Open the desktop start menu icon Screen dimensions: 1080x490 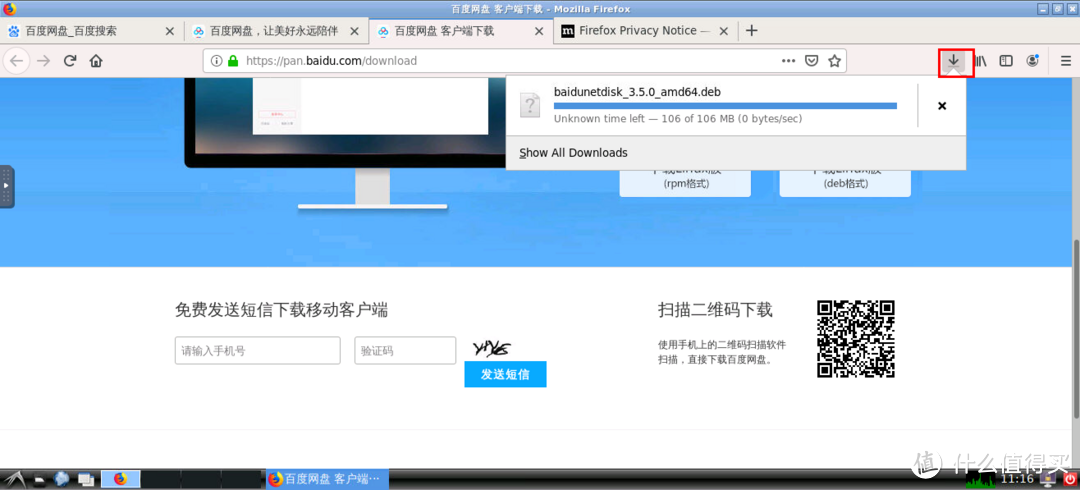(15, 479)
